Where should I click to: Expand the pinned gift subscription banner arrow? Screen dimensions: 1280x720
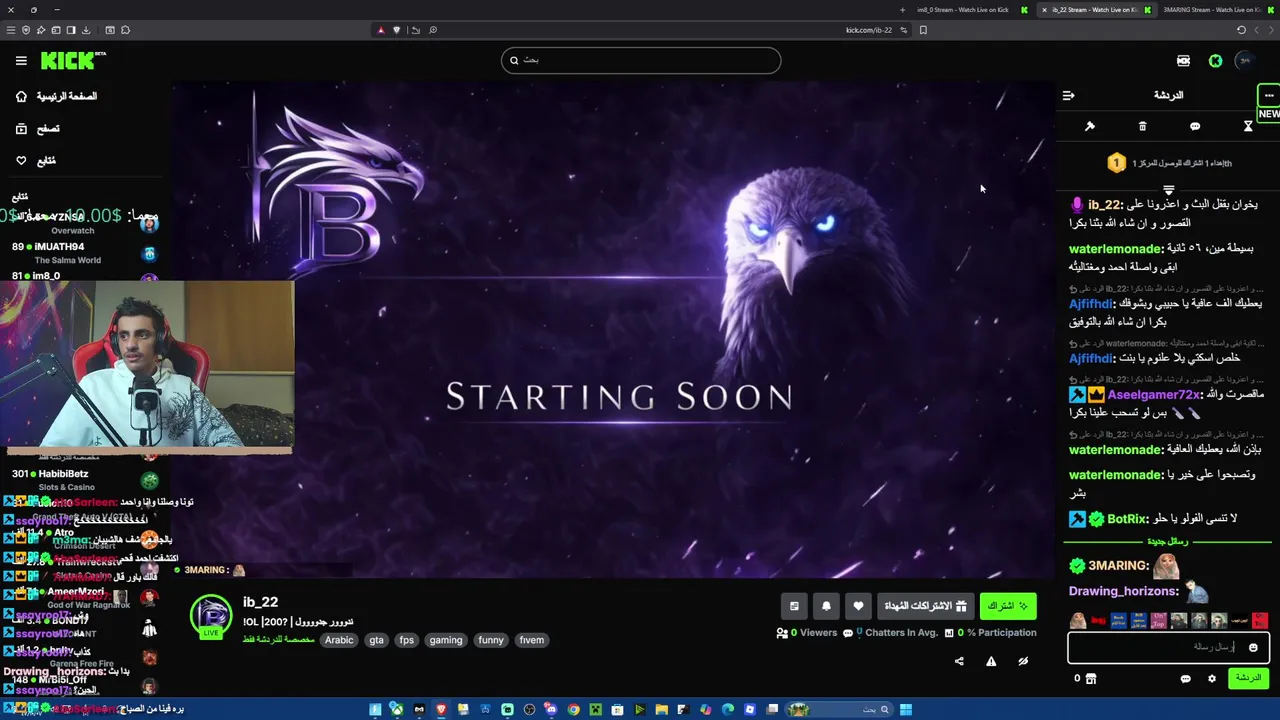point(1168,189)
